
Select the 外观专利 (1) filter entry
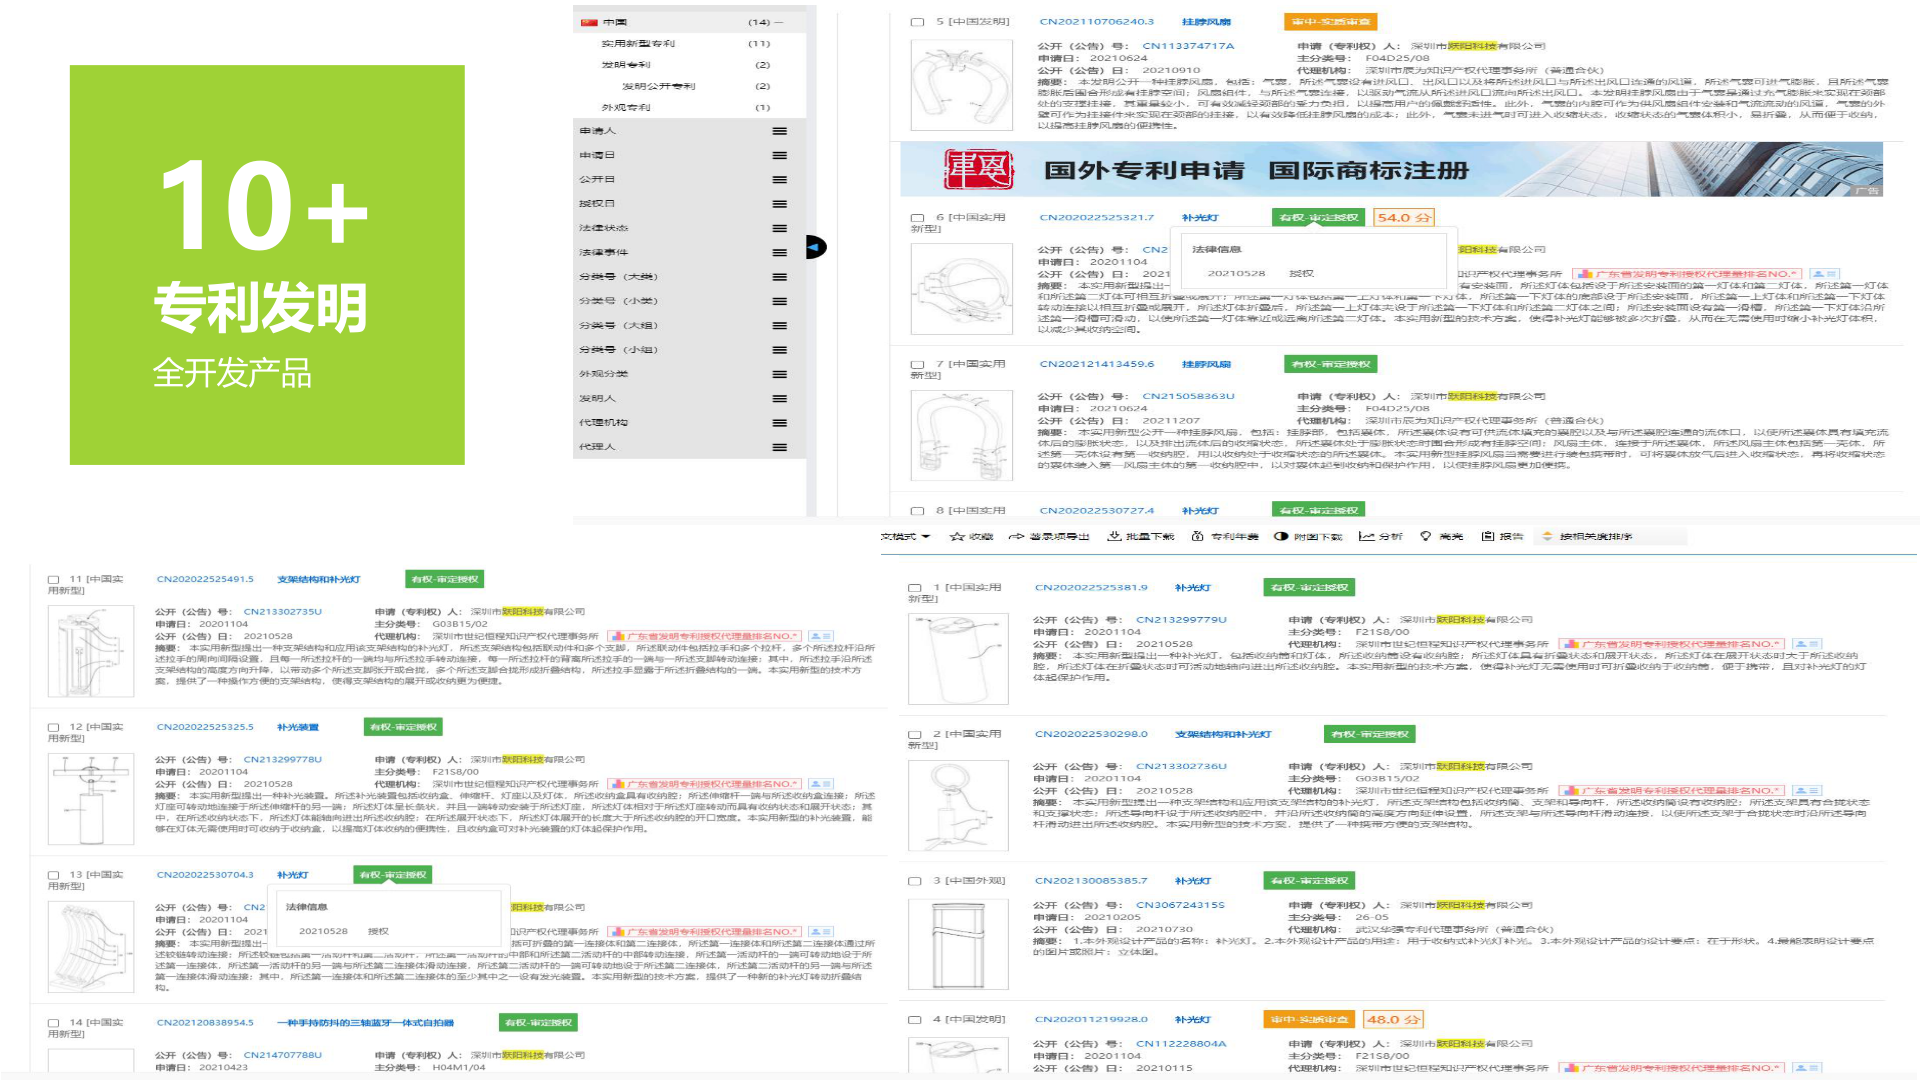[626, 107]
